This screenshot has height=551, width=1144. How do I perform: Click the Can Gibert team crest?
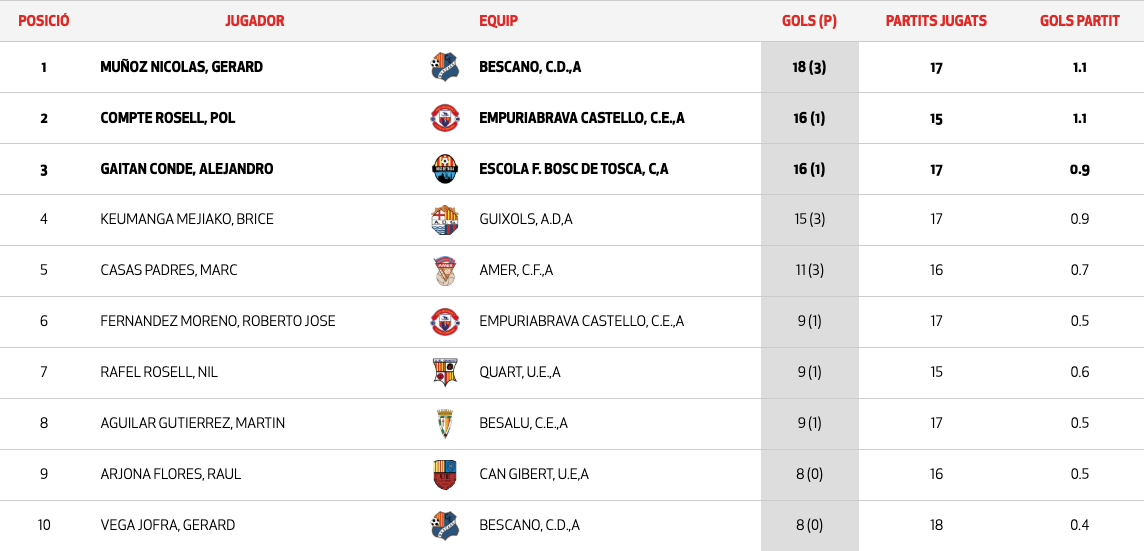[444, 474]
